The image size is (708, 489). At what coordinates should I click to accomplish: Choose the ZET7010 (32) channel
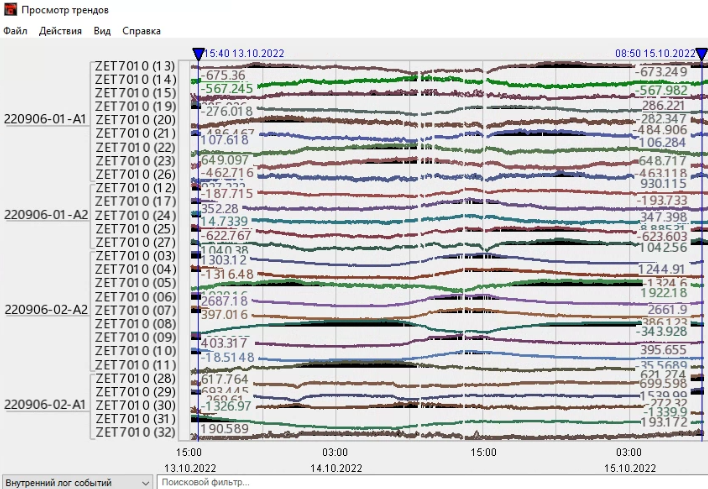135,432
